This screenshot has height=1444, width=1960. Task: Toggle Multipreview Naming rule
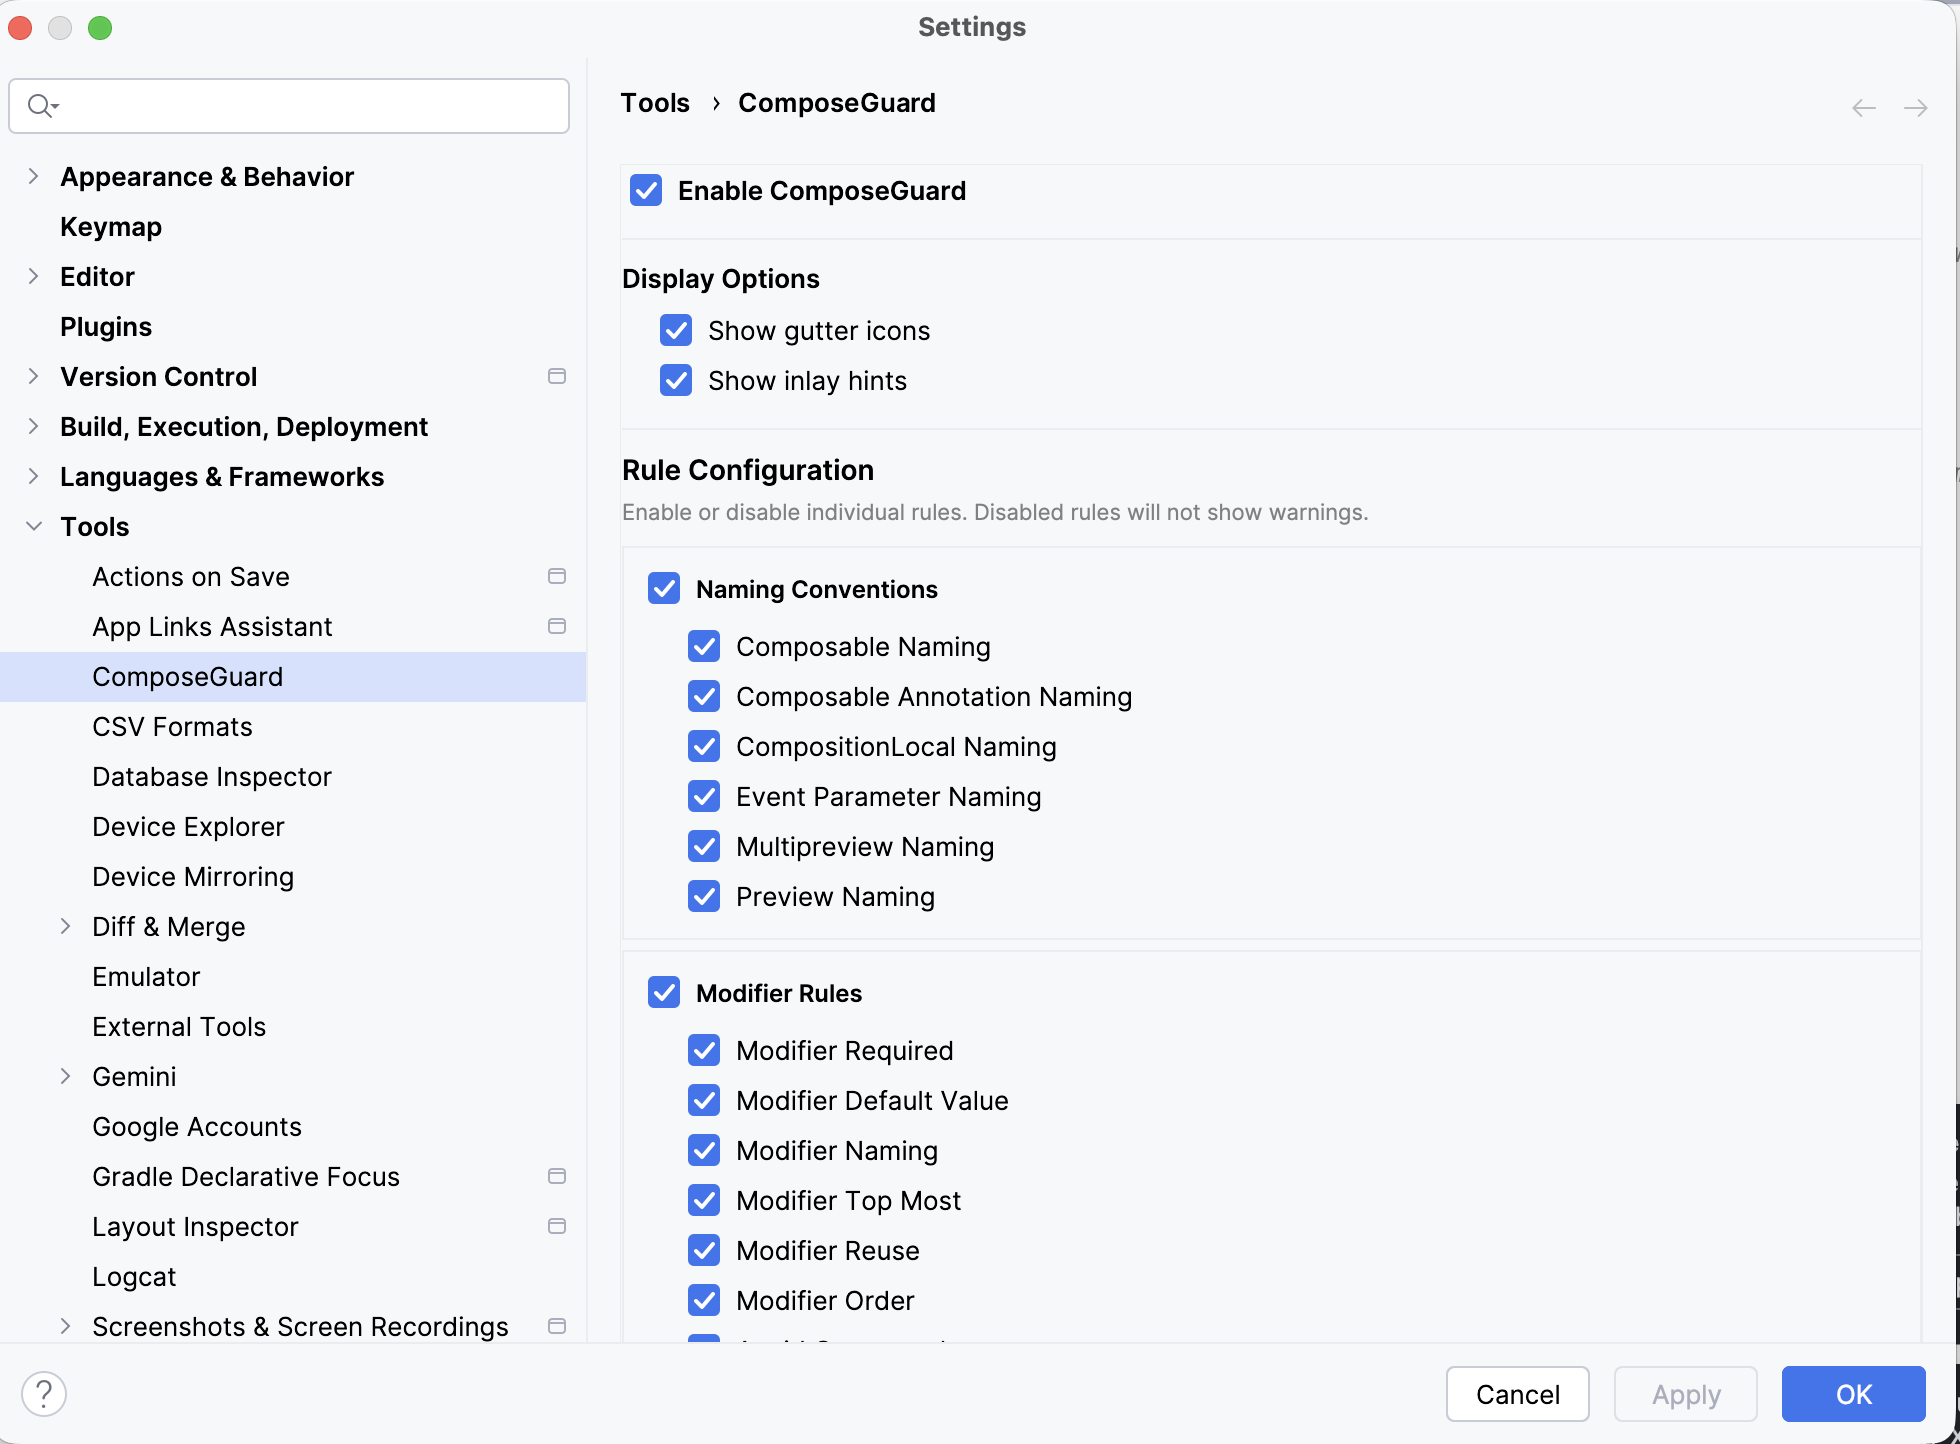(704, 846)
